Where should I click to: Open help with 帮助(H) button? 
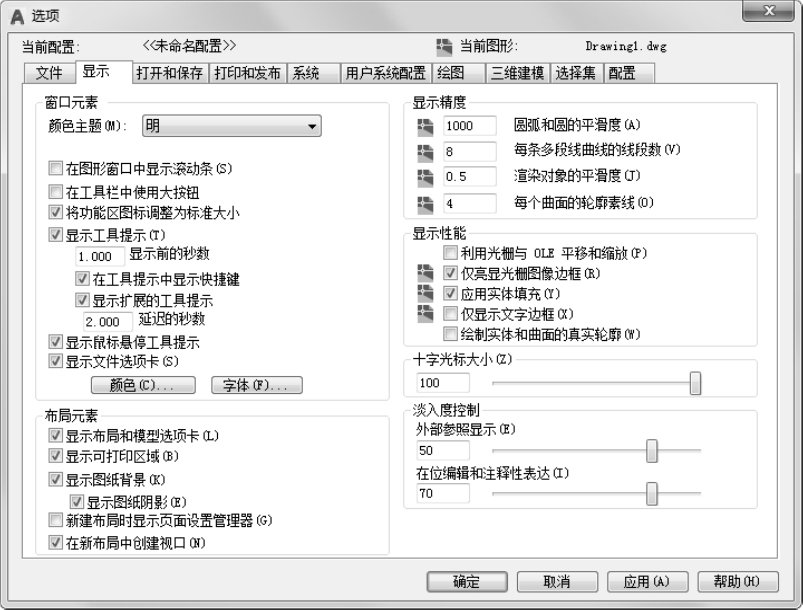coord(738,582)
